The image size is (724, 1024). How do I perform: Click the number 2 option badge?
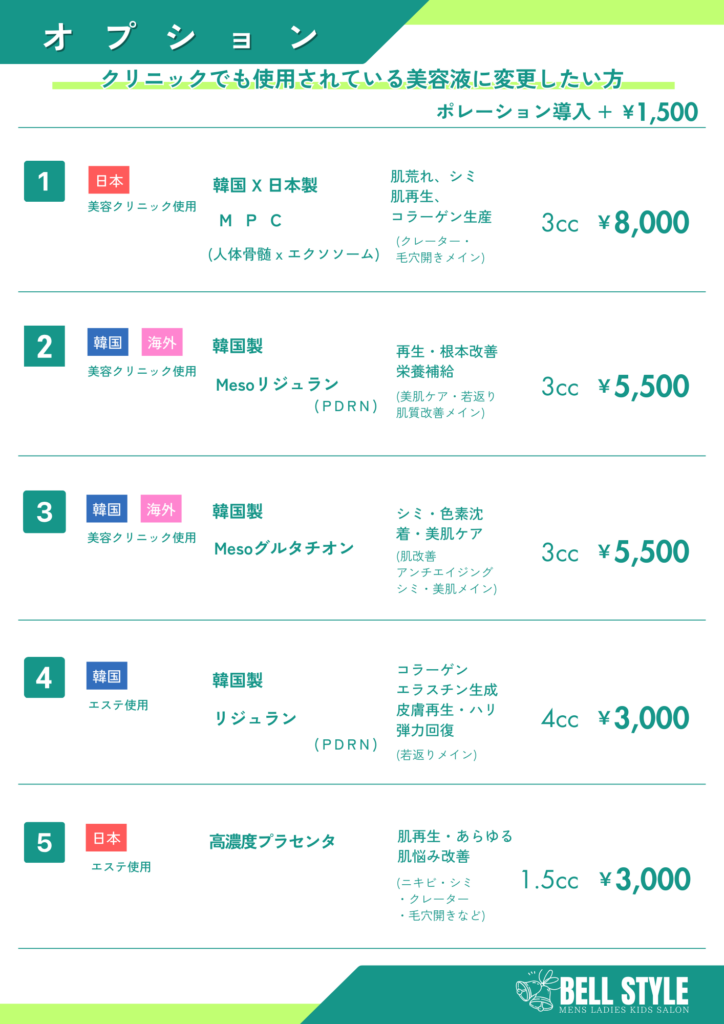click(44, 347)
